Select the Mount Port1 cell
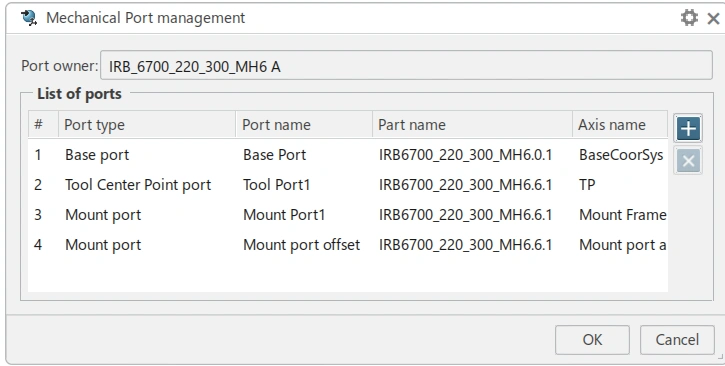The image size is (725, 366). [284, 215]
